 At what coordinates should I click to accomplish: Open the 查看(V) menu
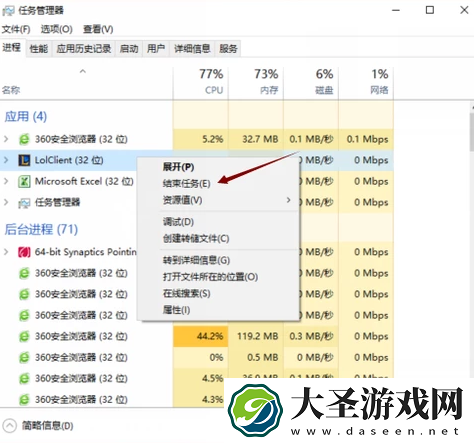pos(98,29)
